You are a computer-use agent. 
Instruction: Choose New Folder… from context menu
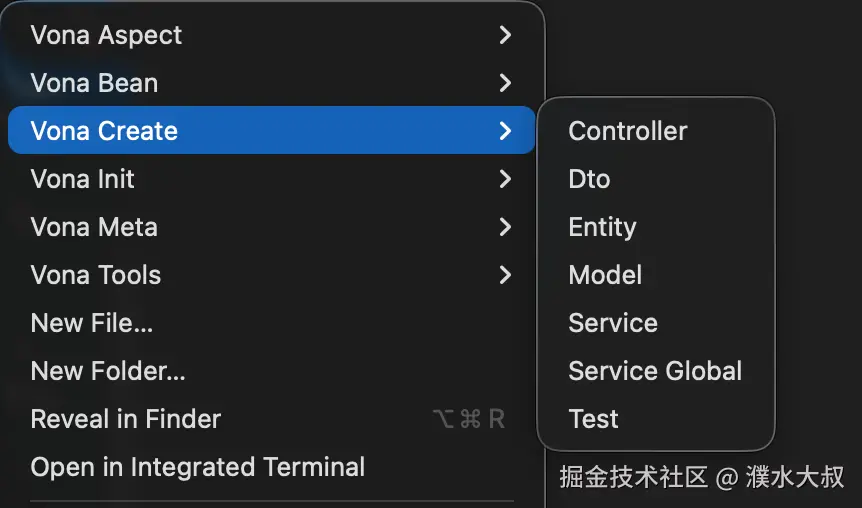tap(108, 371)
